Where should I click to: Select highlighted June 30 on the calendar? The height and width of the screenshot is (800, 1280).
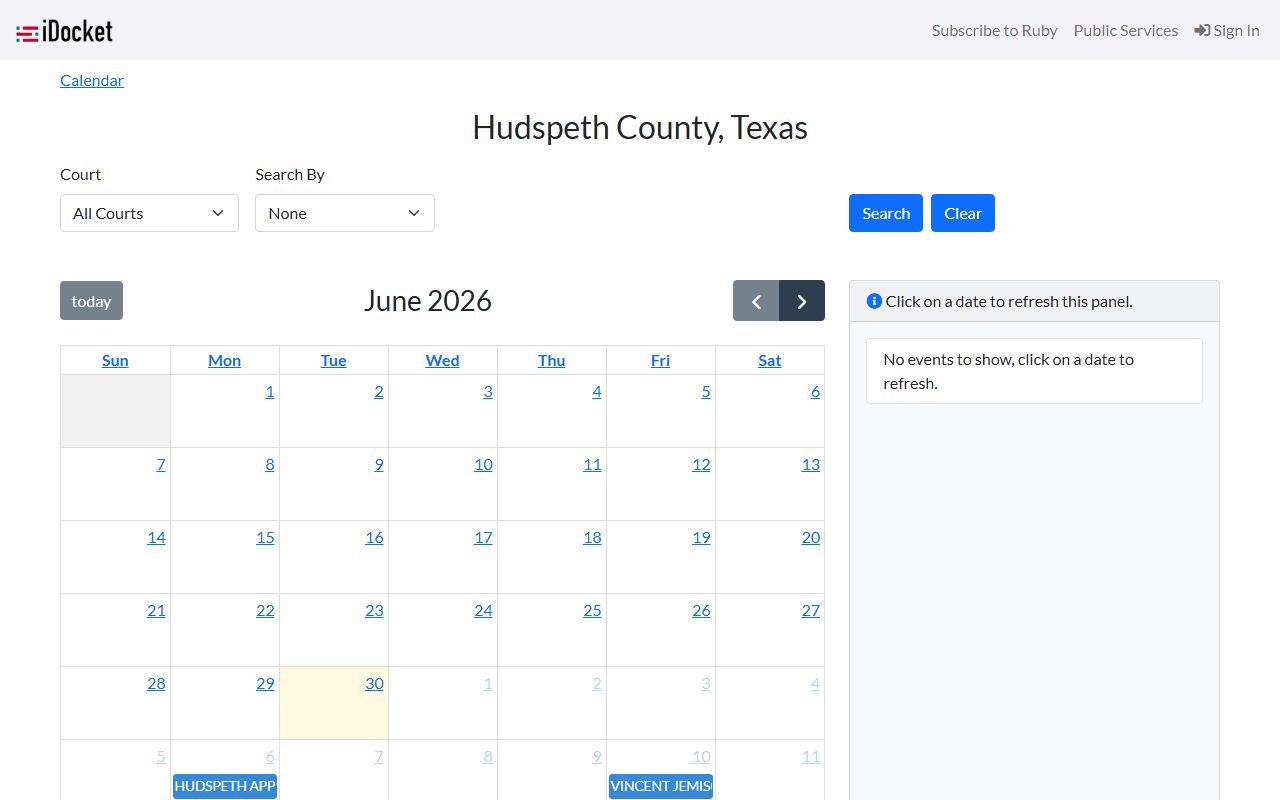pyautogui.click(x=374, y=683)
